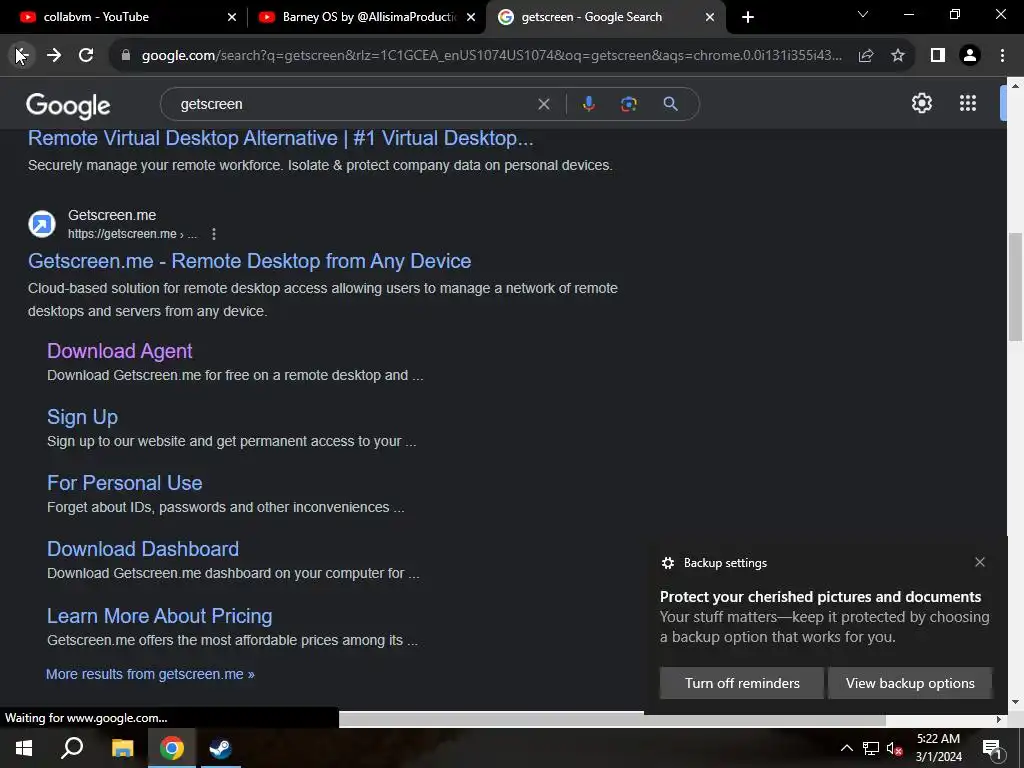Open the clock showing 5:22 AM
The height and width of the screenshot is (768, 1024).
(938, 748)
